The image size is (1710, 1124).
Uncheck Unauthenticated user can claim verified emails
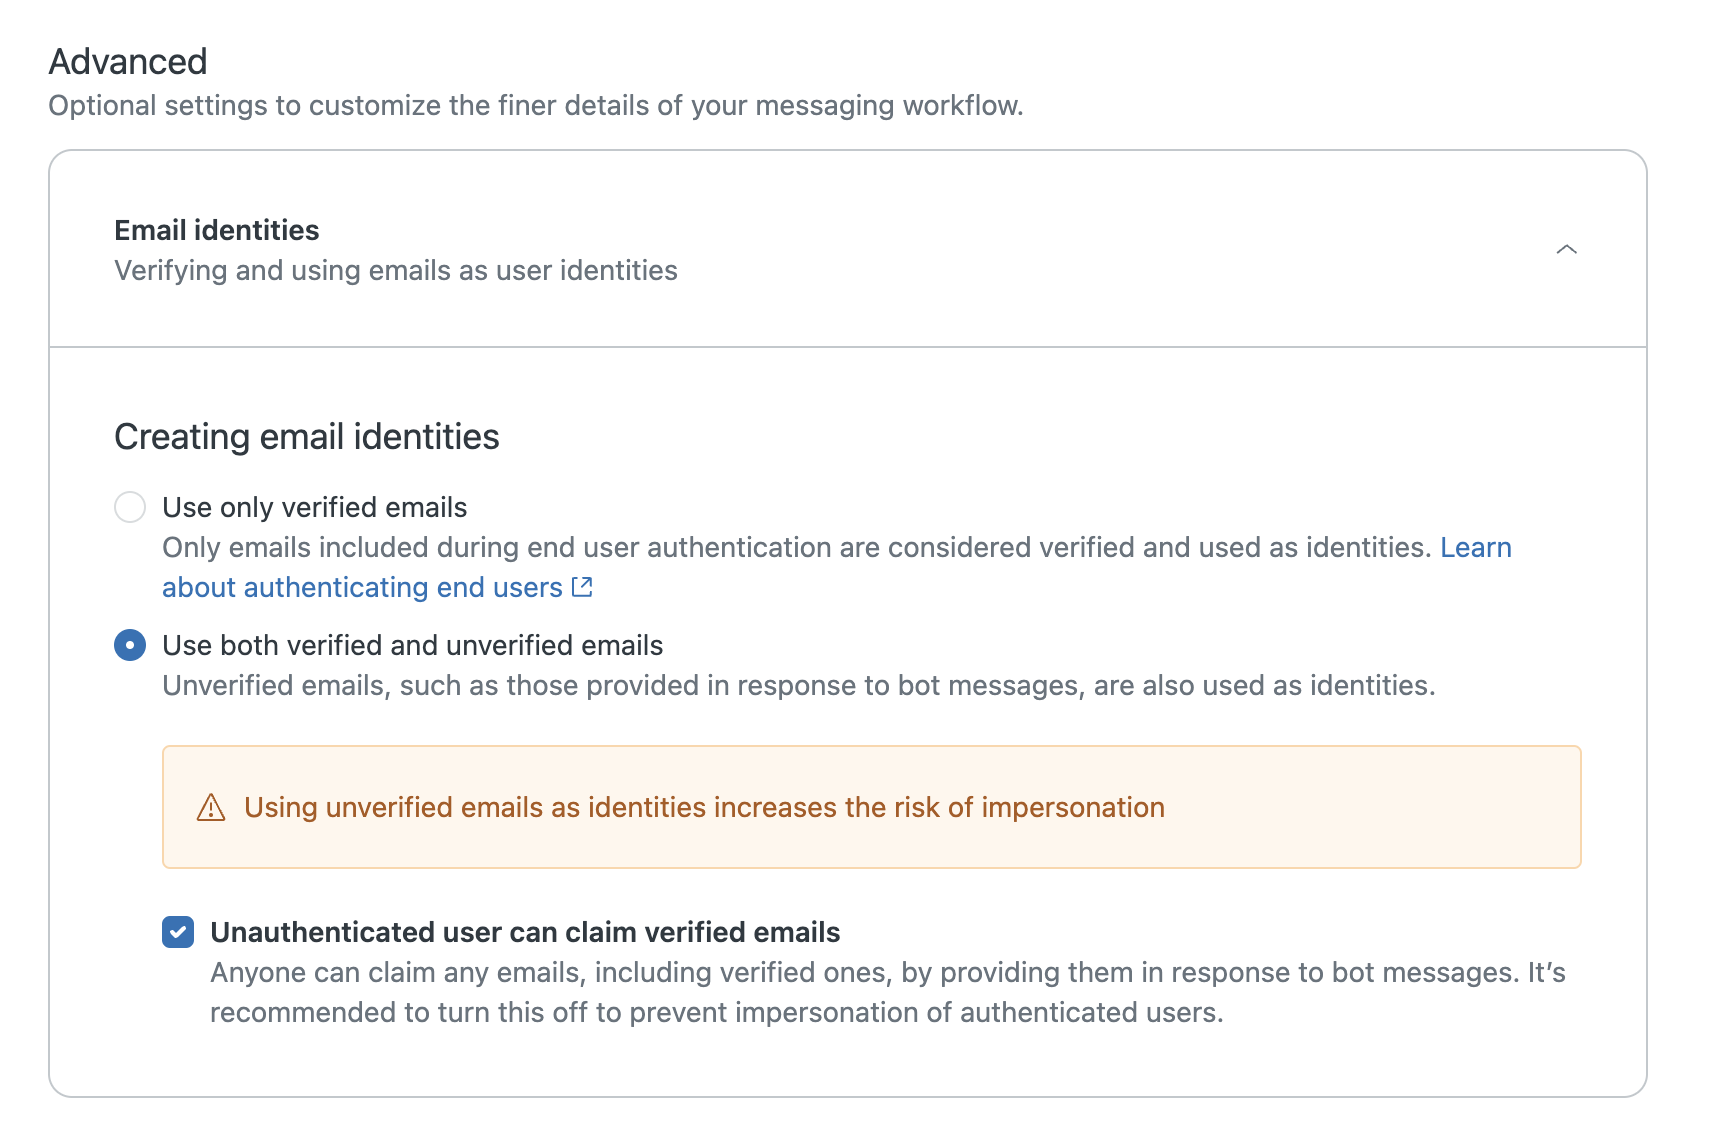pos(177,932)
